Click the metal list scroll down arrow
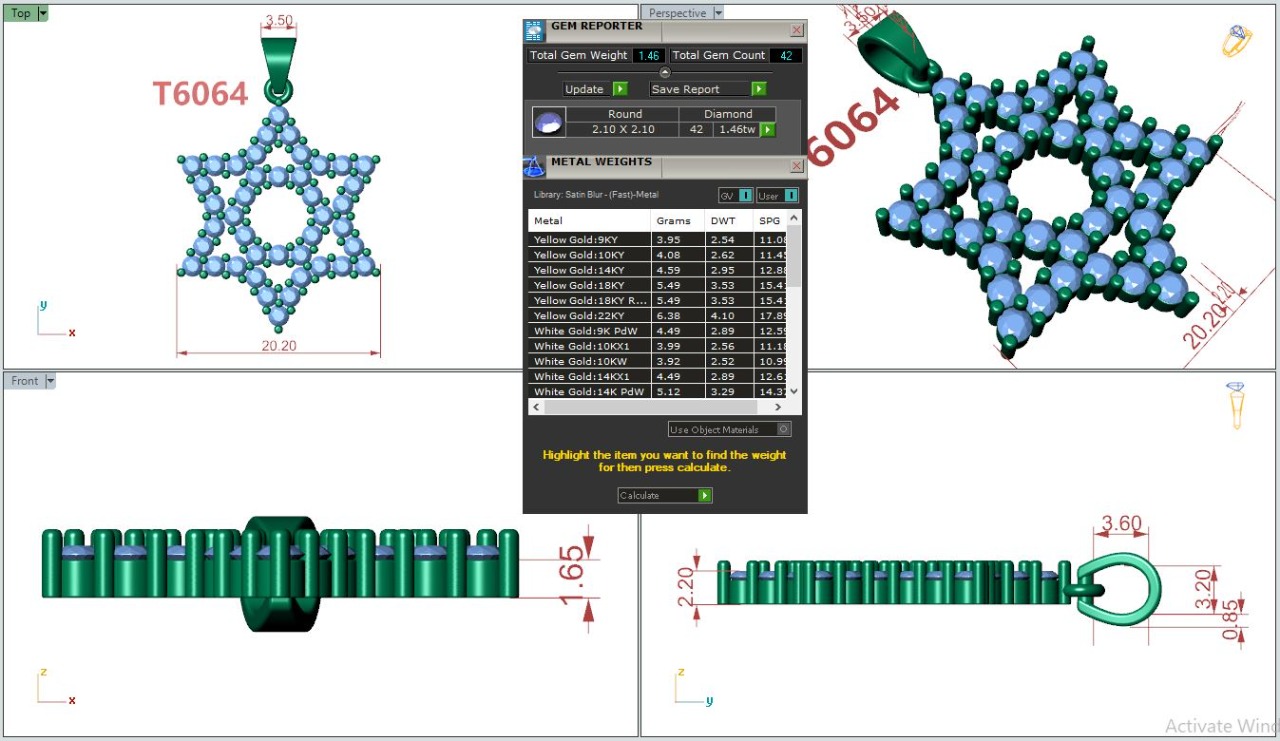This screenshot has width=1280, height=741. point(794,392)
